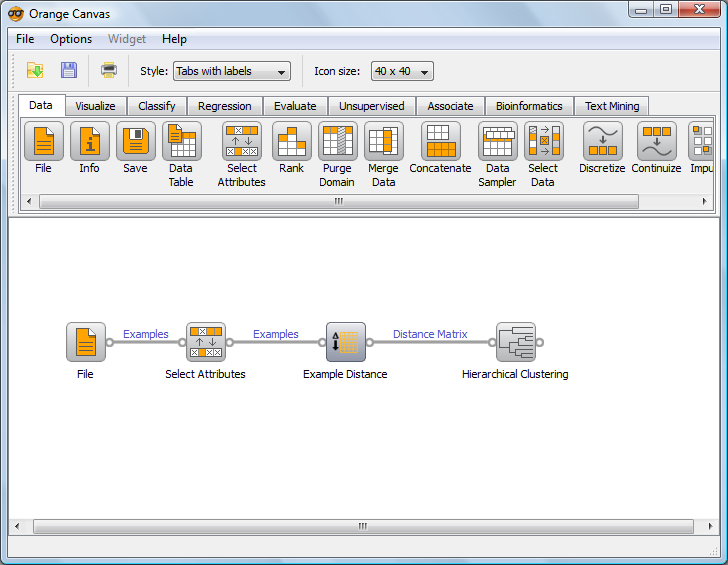Select the File node on canvas

86,342
